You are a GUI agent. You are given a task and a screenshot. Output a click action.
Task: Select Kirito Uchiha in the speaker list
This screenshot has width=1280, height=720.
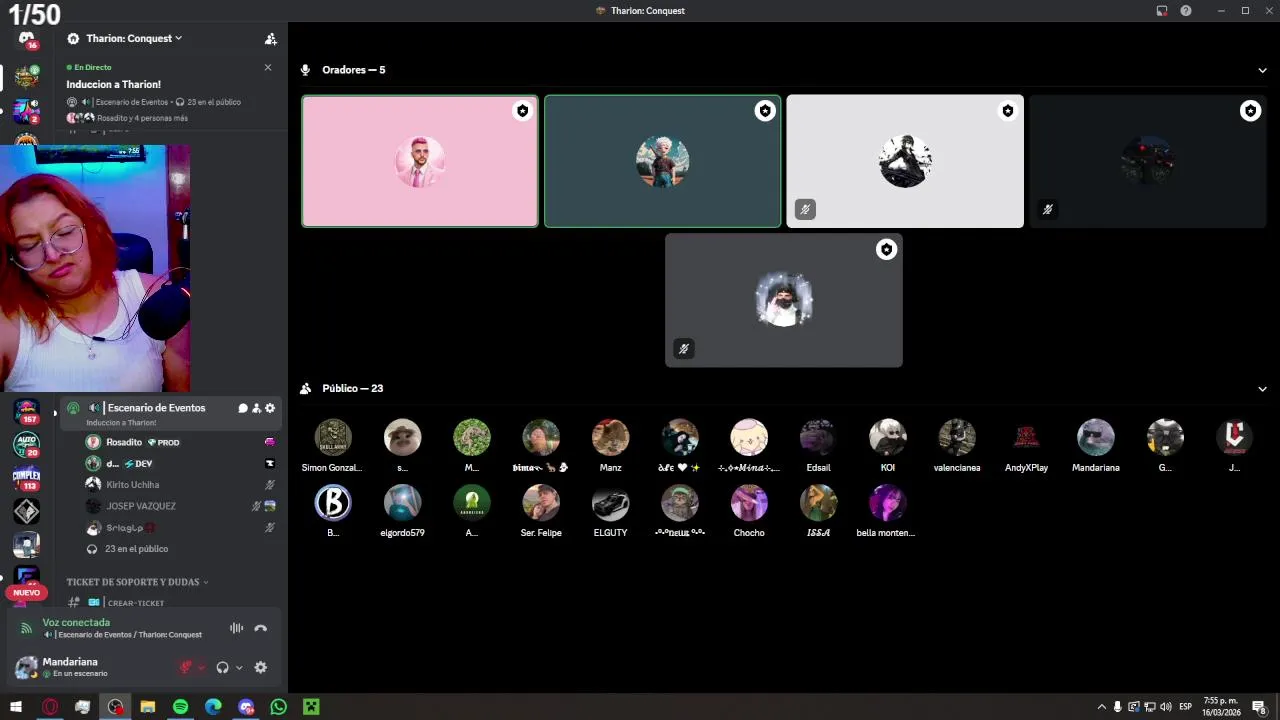click(179, 484)
